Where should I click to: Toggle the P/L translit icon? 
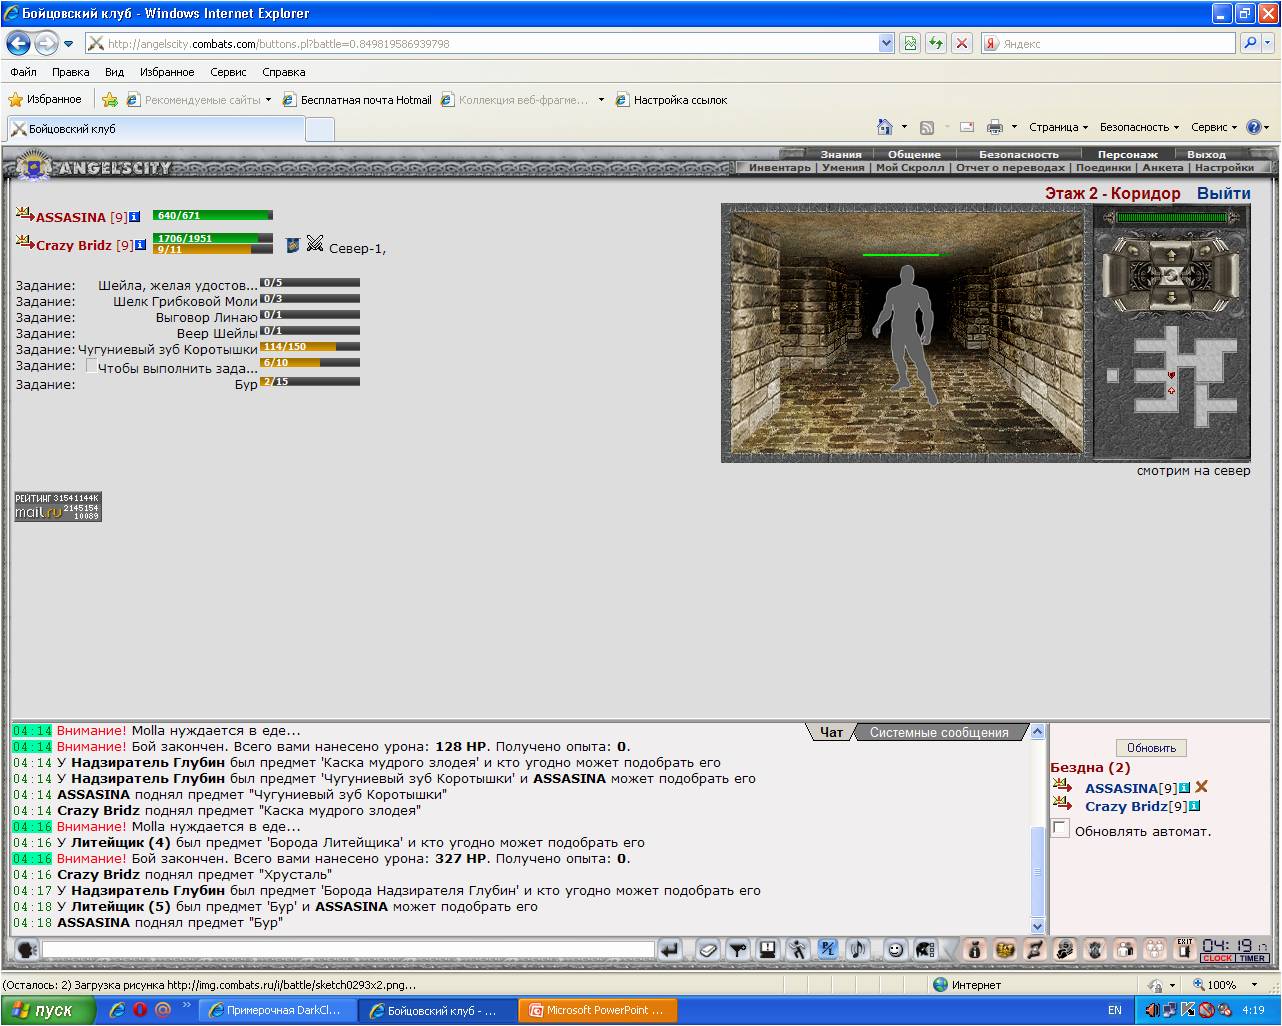click(828, 950)
